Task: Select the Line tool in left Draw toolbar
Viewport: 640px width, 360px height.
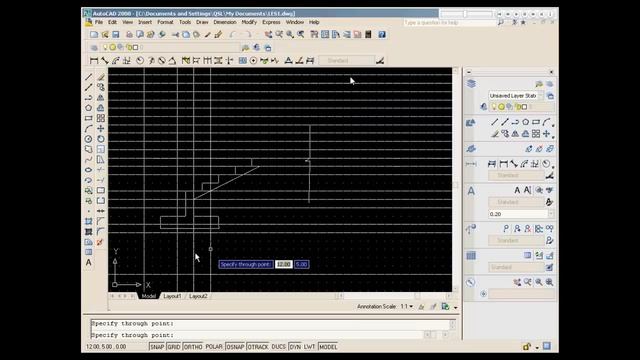Action: coord(89,77)
